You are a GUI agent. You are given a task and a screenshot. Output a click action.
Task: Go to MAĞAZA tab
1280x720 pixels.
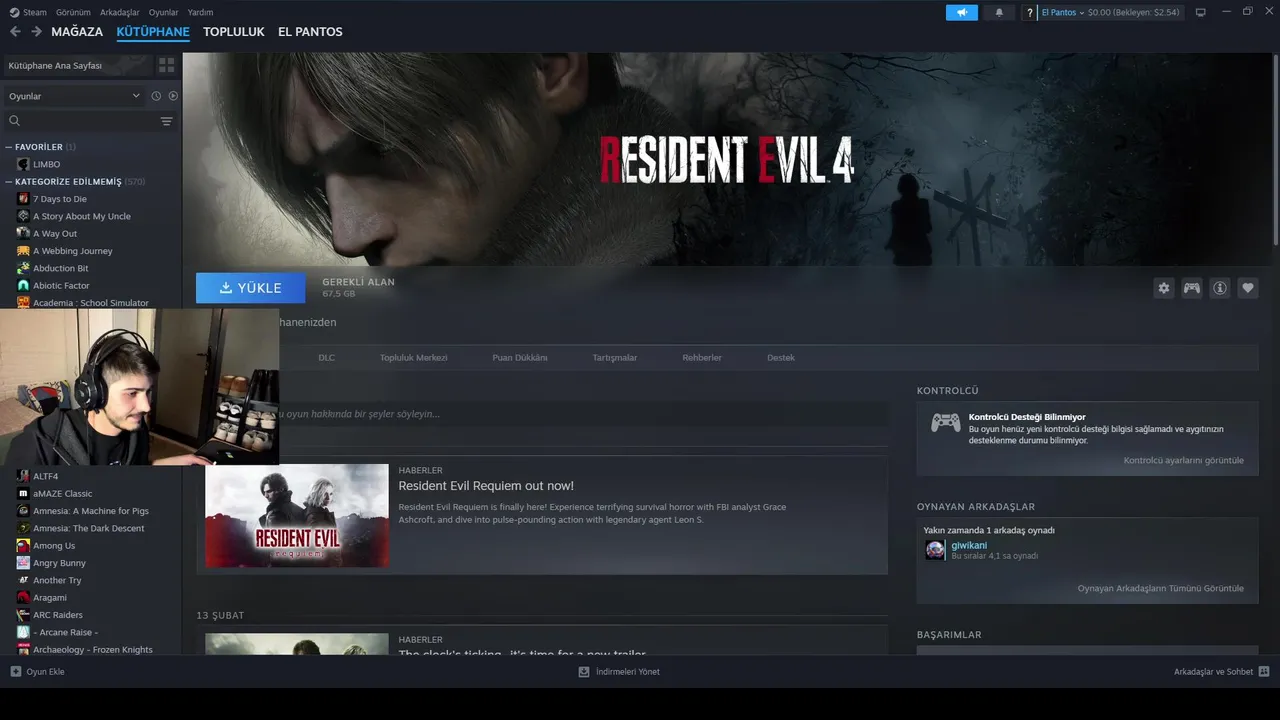click(x=77, y=32)
